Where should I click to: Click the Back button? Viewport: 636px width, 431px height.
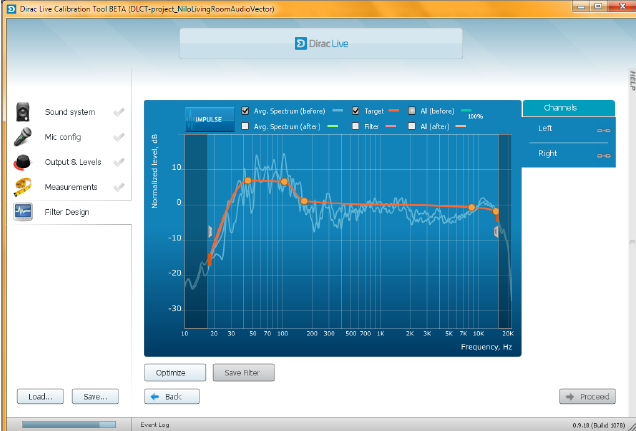pyautogui.click(x=172, y=397)
